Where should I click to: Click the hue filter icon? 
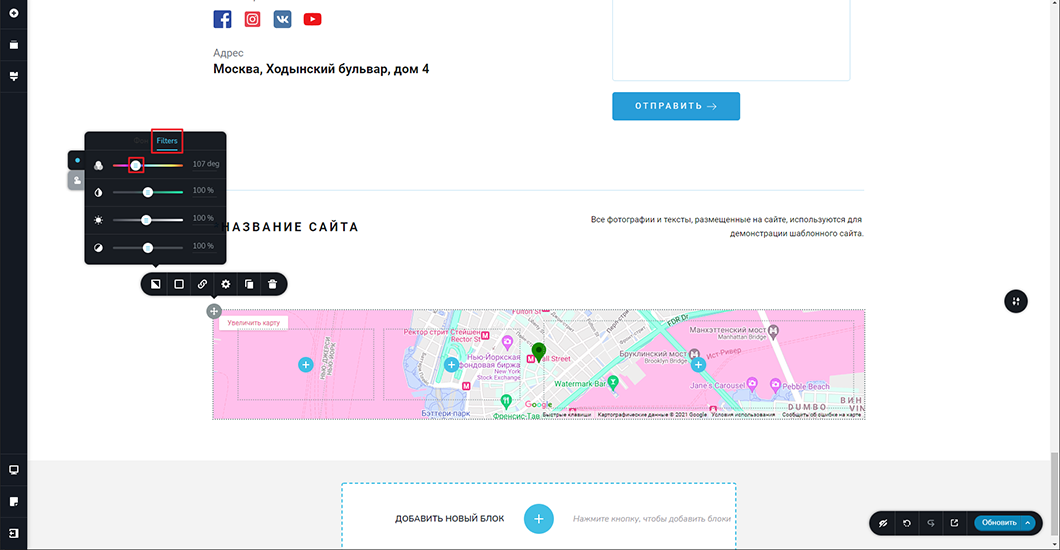pyautogui.click(x=99, y=165)
